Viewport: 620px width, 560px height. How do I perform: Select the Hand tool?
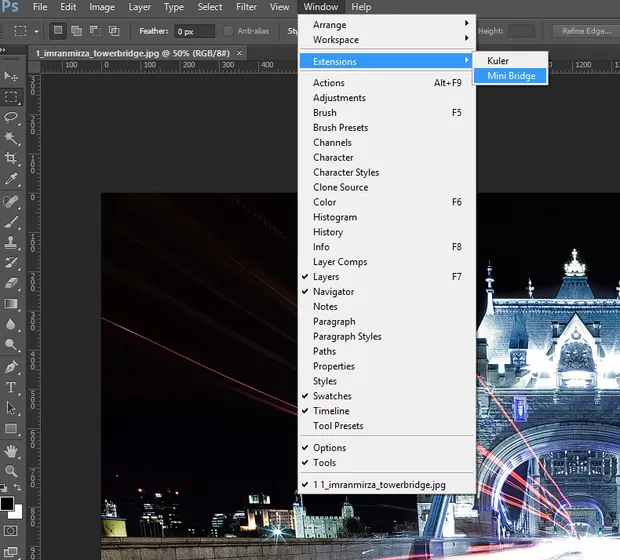pos(12,449)
